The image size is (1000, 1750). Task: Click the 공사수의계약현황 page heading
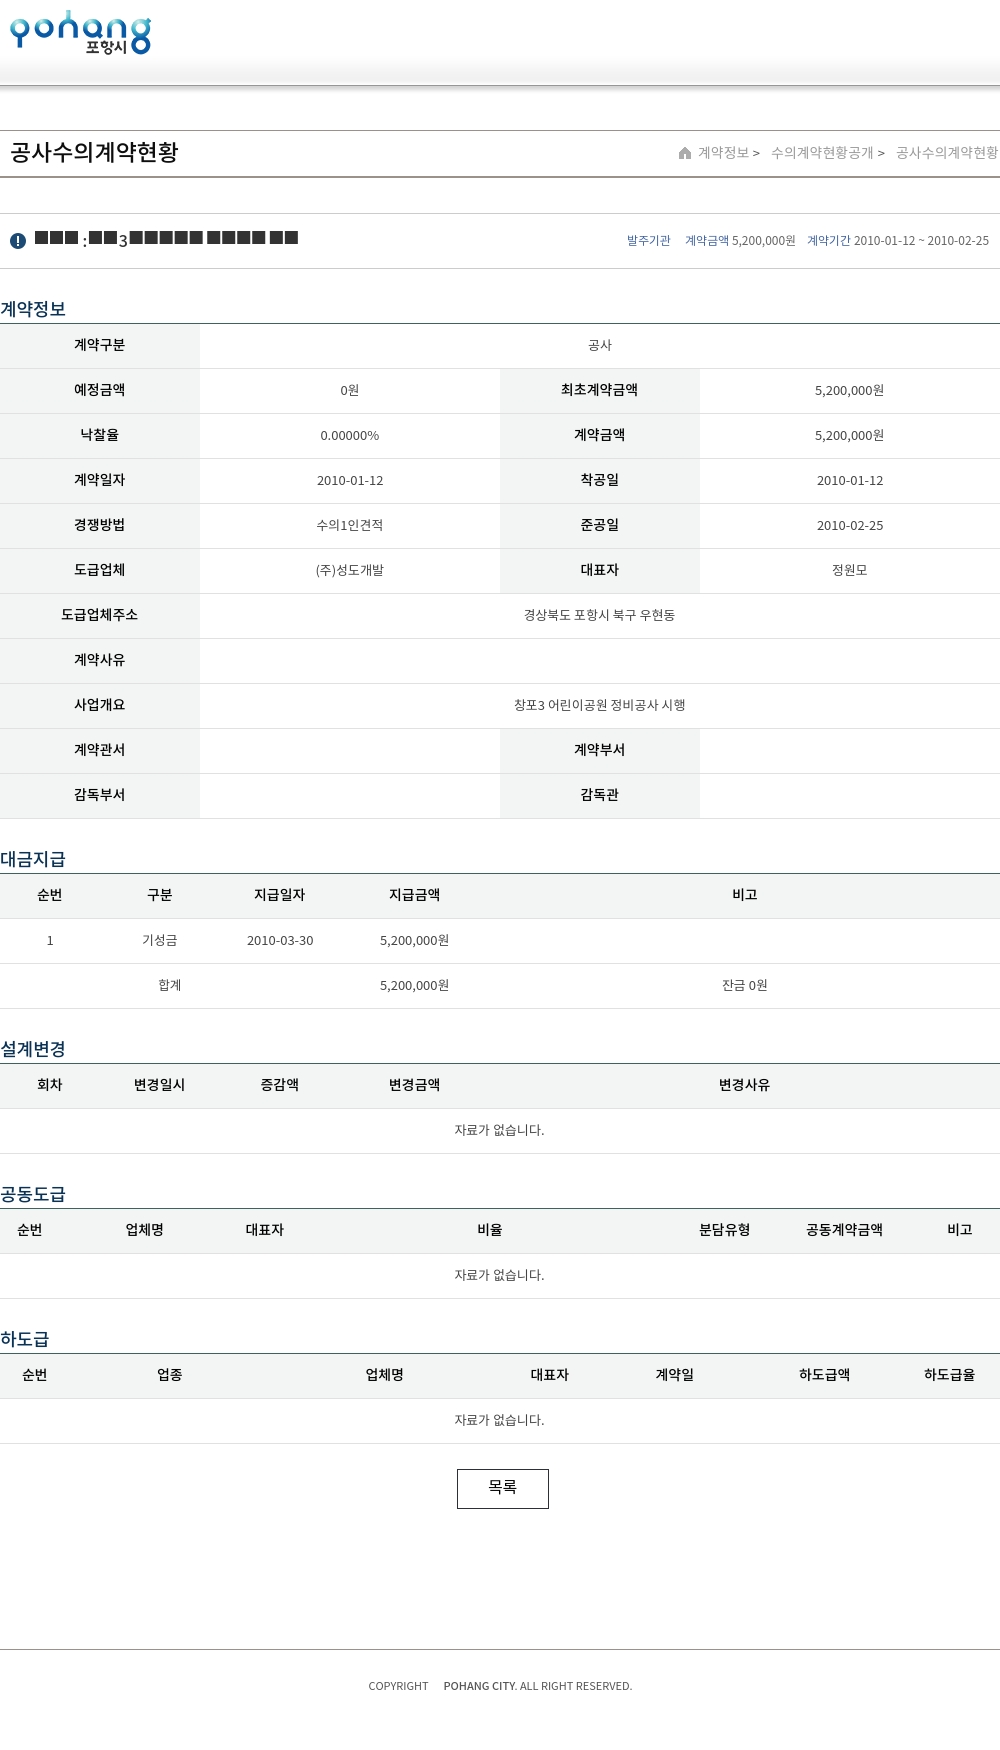click(94, 152)
